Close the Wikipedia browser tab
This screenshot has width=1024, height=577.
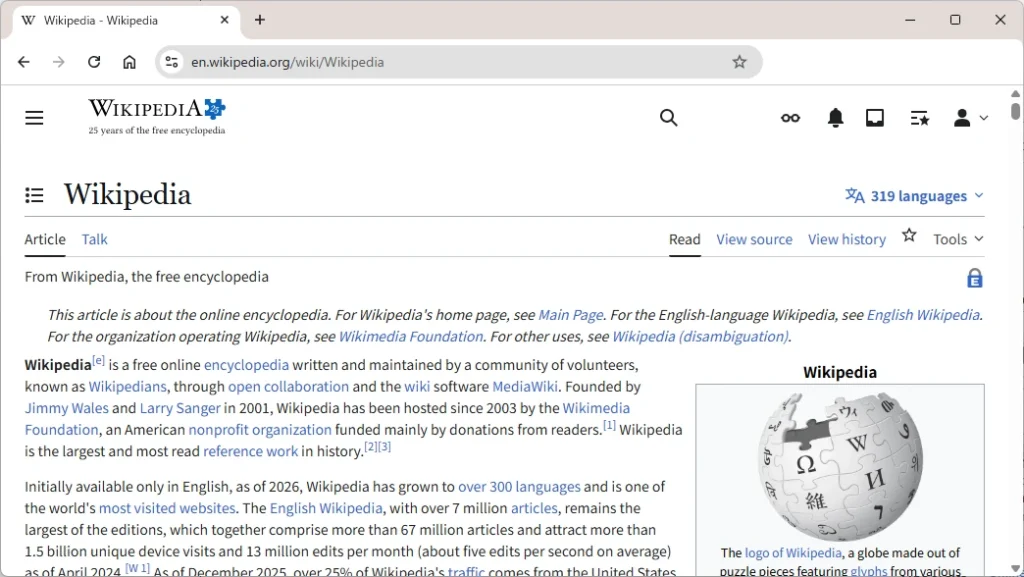(x=225, y=20)
